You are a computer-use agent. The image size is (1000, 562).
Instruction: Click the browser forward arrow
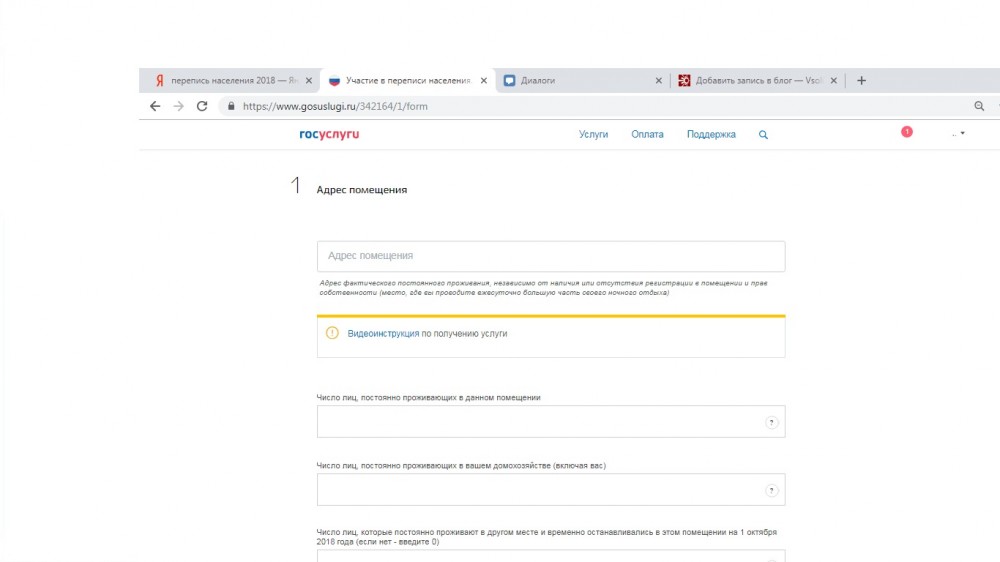pyautogui.click(x=178, y=106)
